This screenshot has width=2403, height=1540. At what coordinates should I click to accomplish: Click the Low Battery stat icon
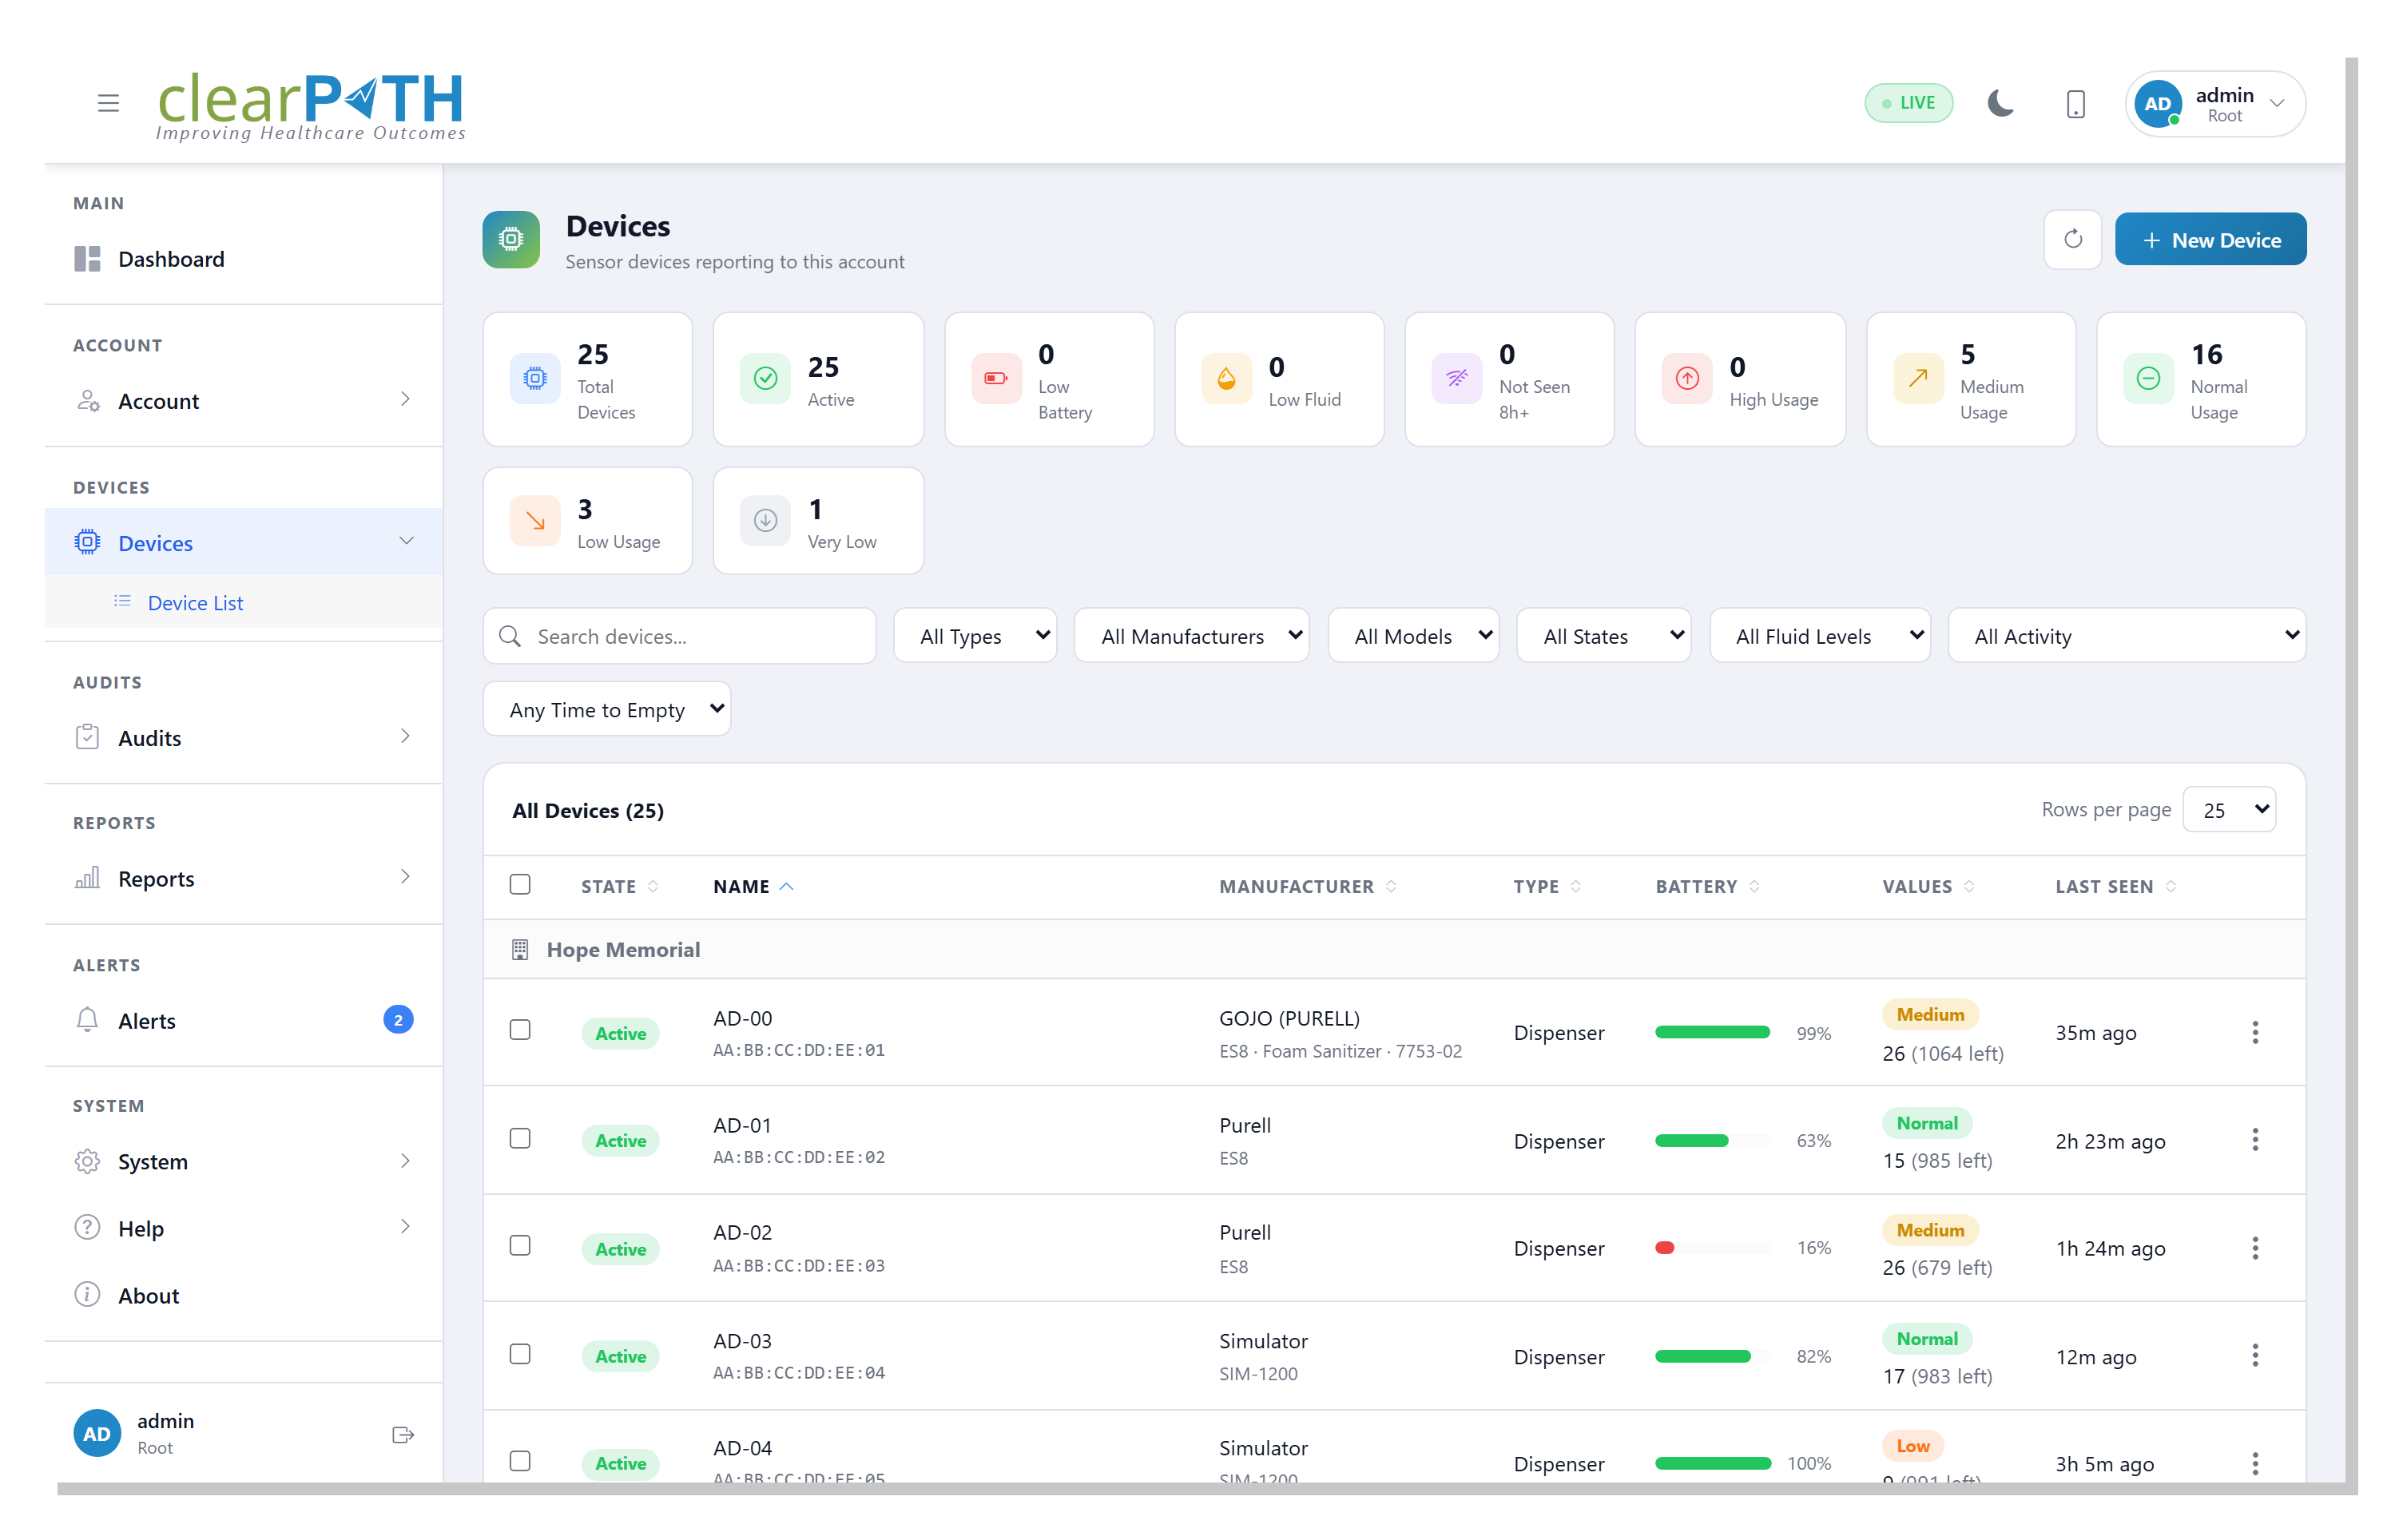pyautogui.click(x=996, y=379)
